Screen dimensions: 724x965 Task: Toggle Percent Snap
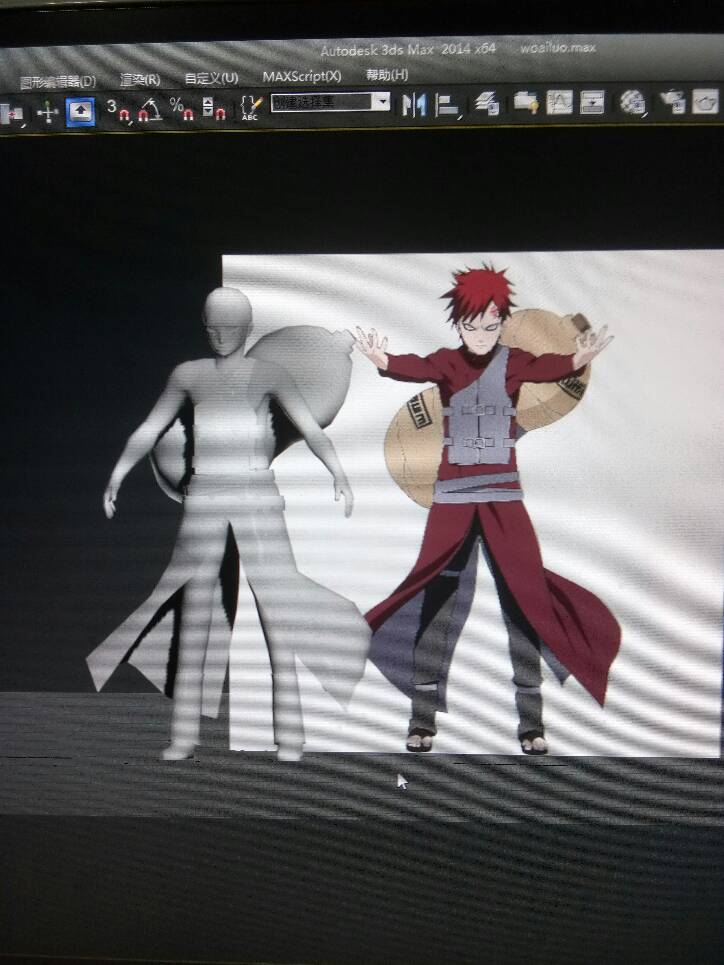(x=182, y=108)
